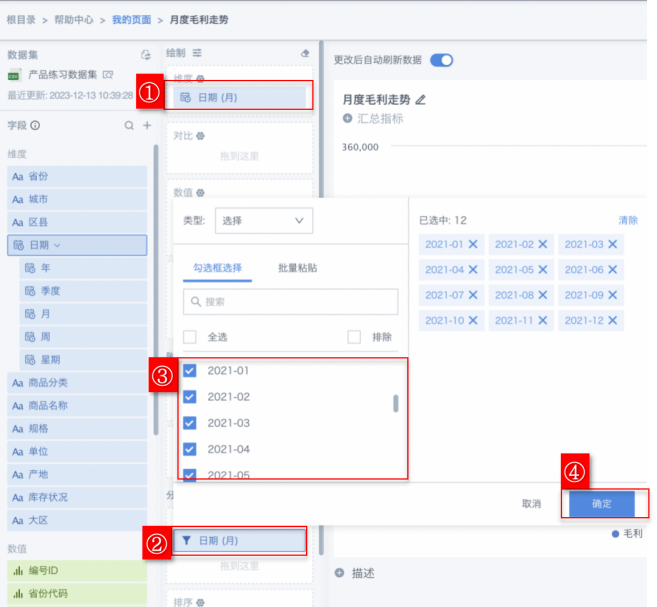The image size is (657, 607).
Task: Check the 排除 checkbox
Action: coord(353,337)
